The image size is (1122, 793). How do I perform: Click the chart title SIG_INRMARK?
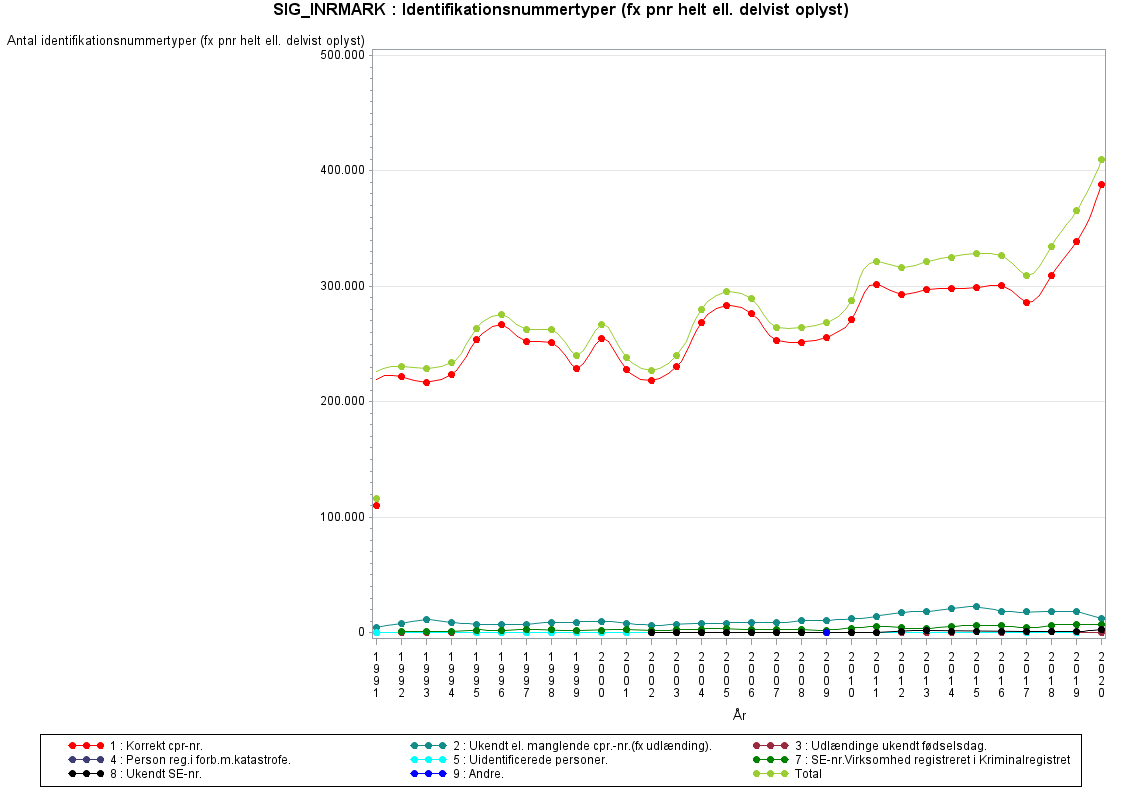click(x=561, y=11)
